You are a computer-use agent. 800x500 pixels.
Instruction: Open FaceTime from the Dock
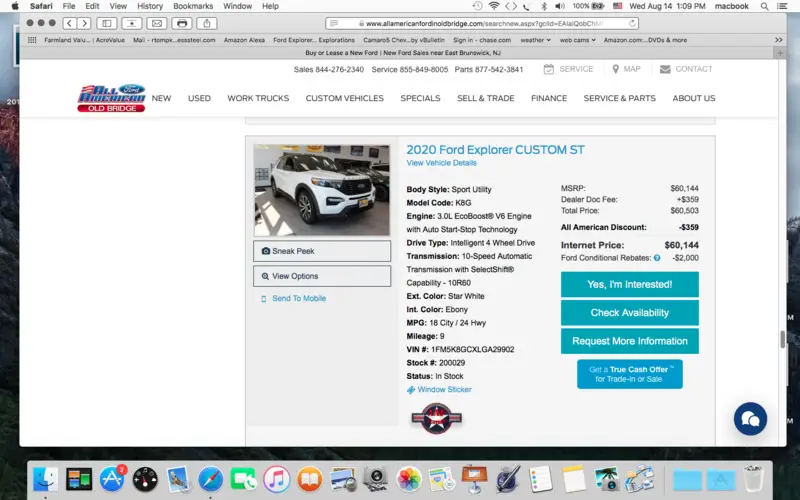(244, 479)
